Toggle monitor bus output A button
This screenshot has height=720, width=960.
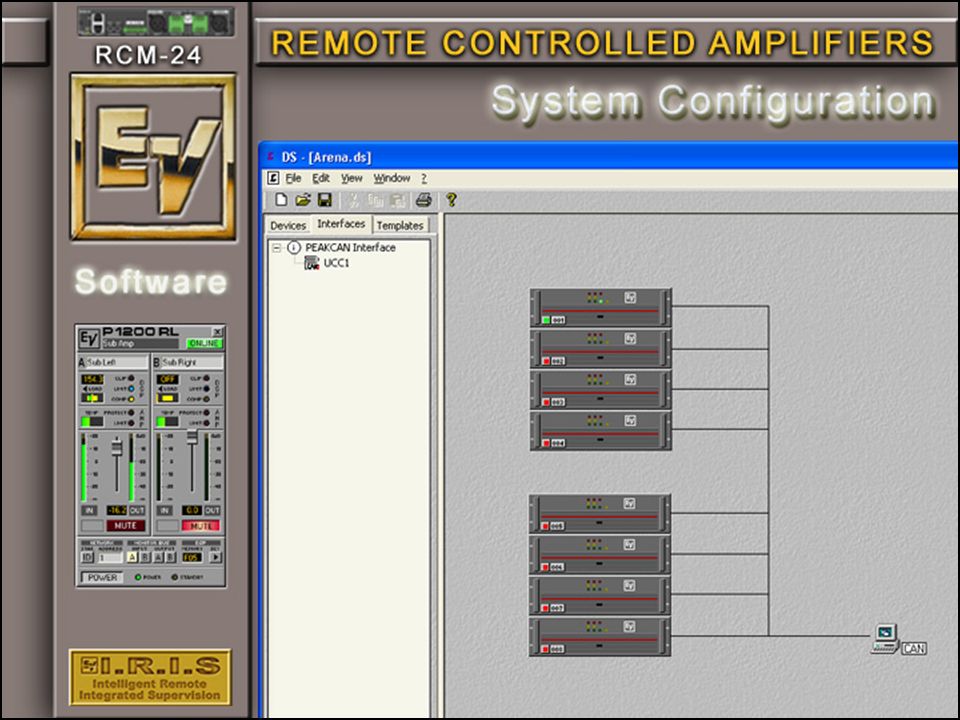(x=157, y=557)
